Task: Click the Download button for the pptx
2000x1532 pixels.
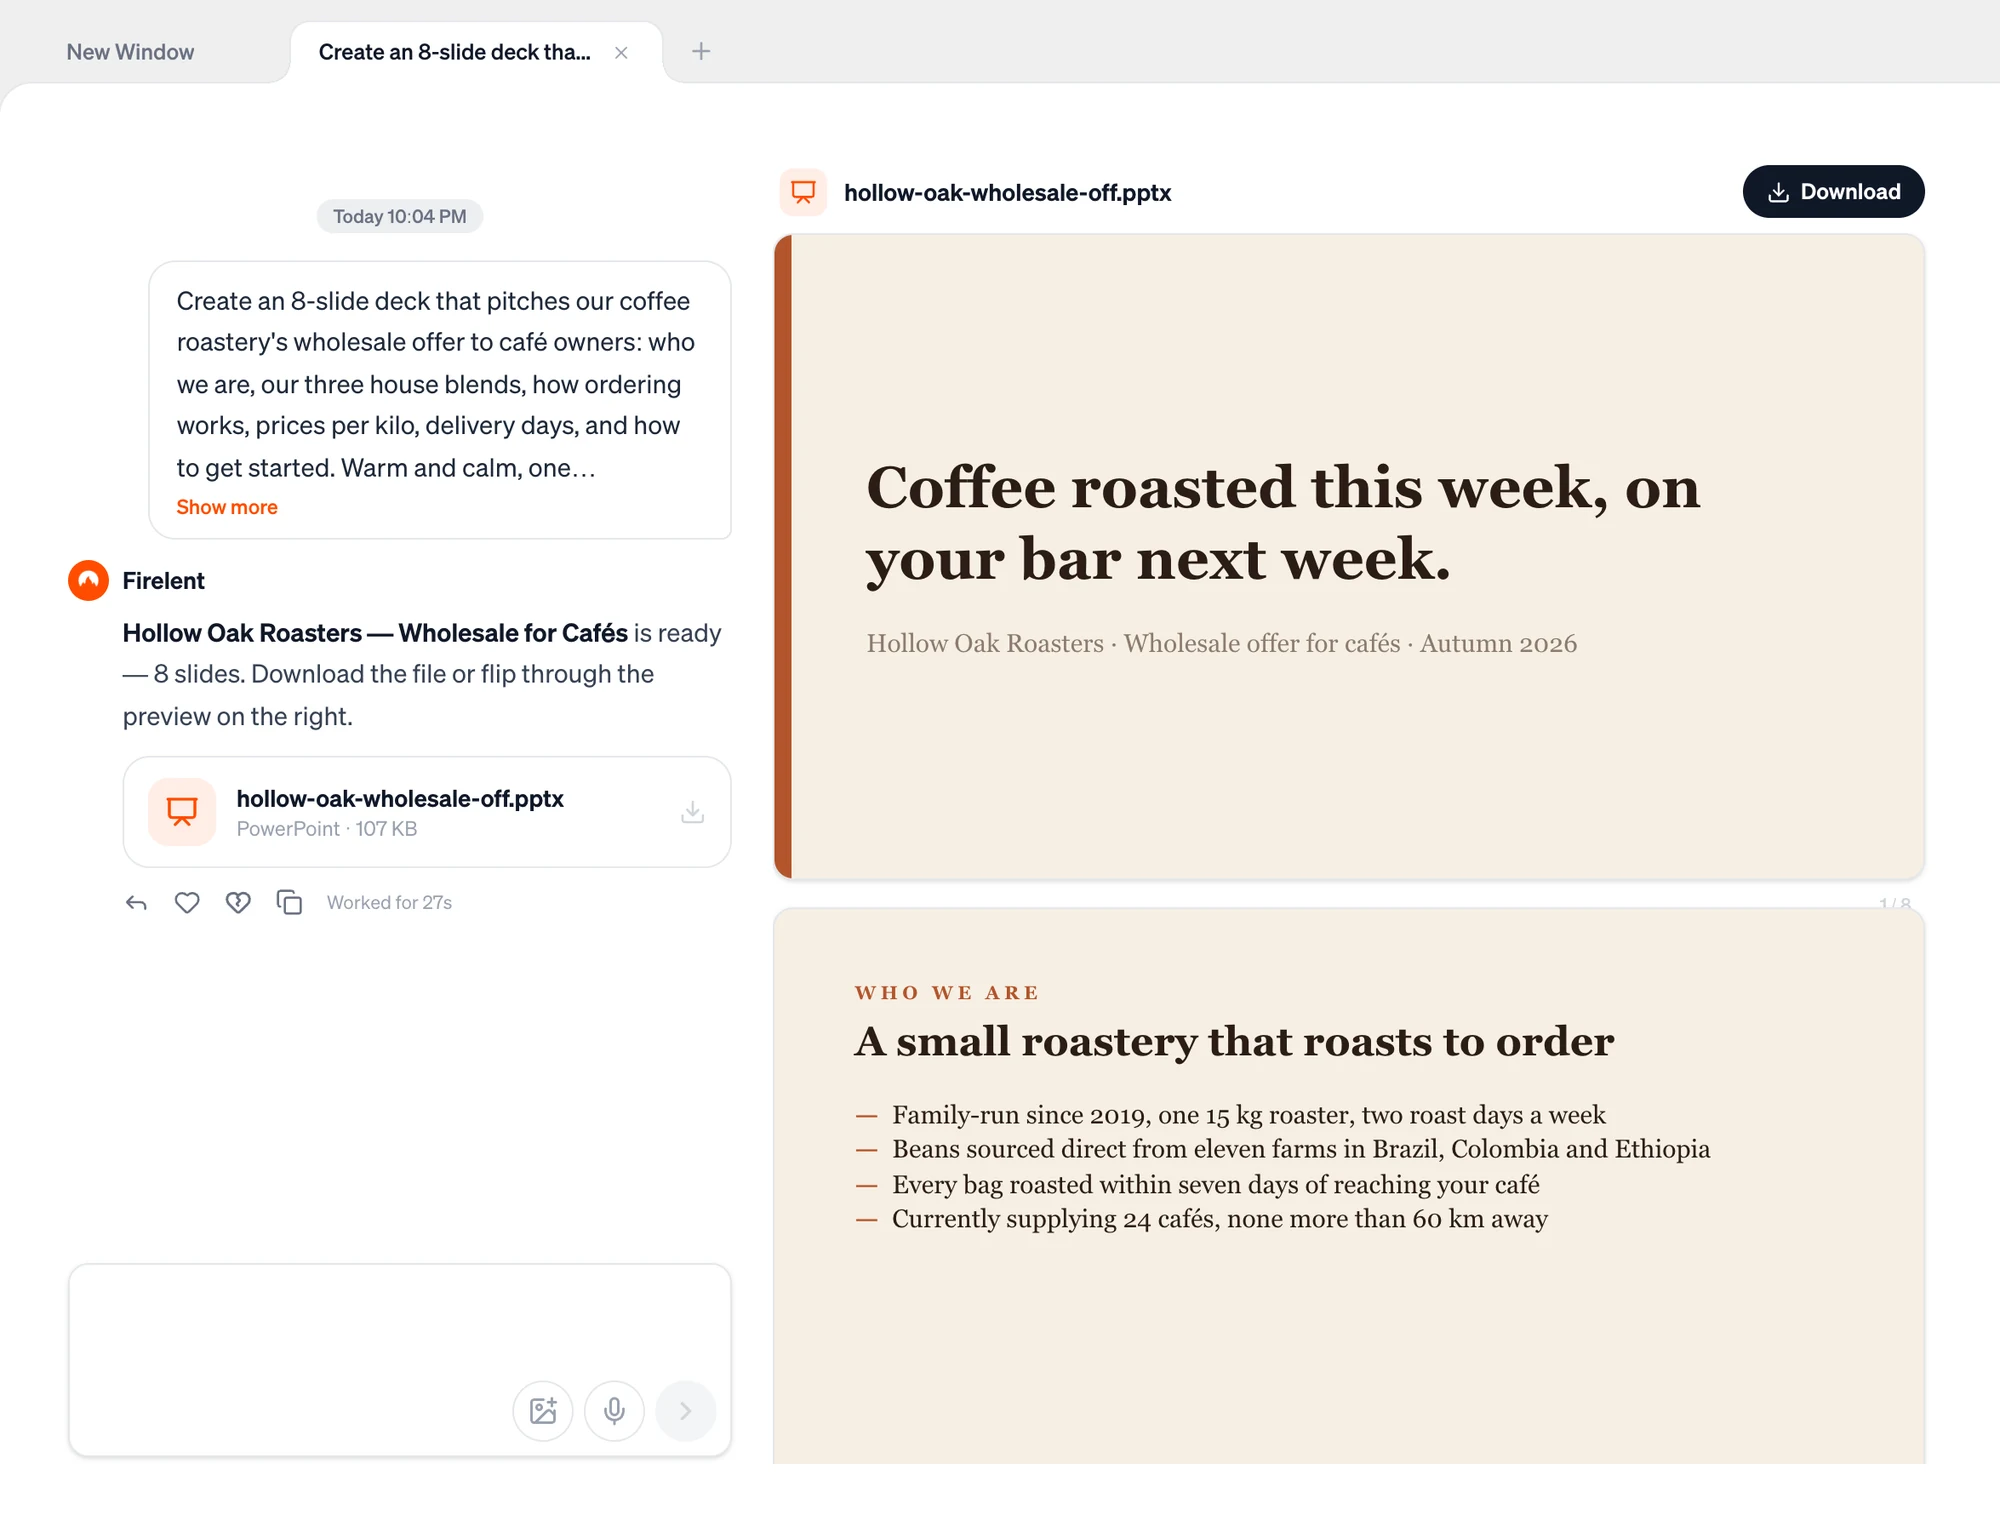Action: pos(1833,191)
